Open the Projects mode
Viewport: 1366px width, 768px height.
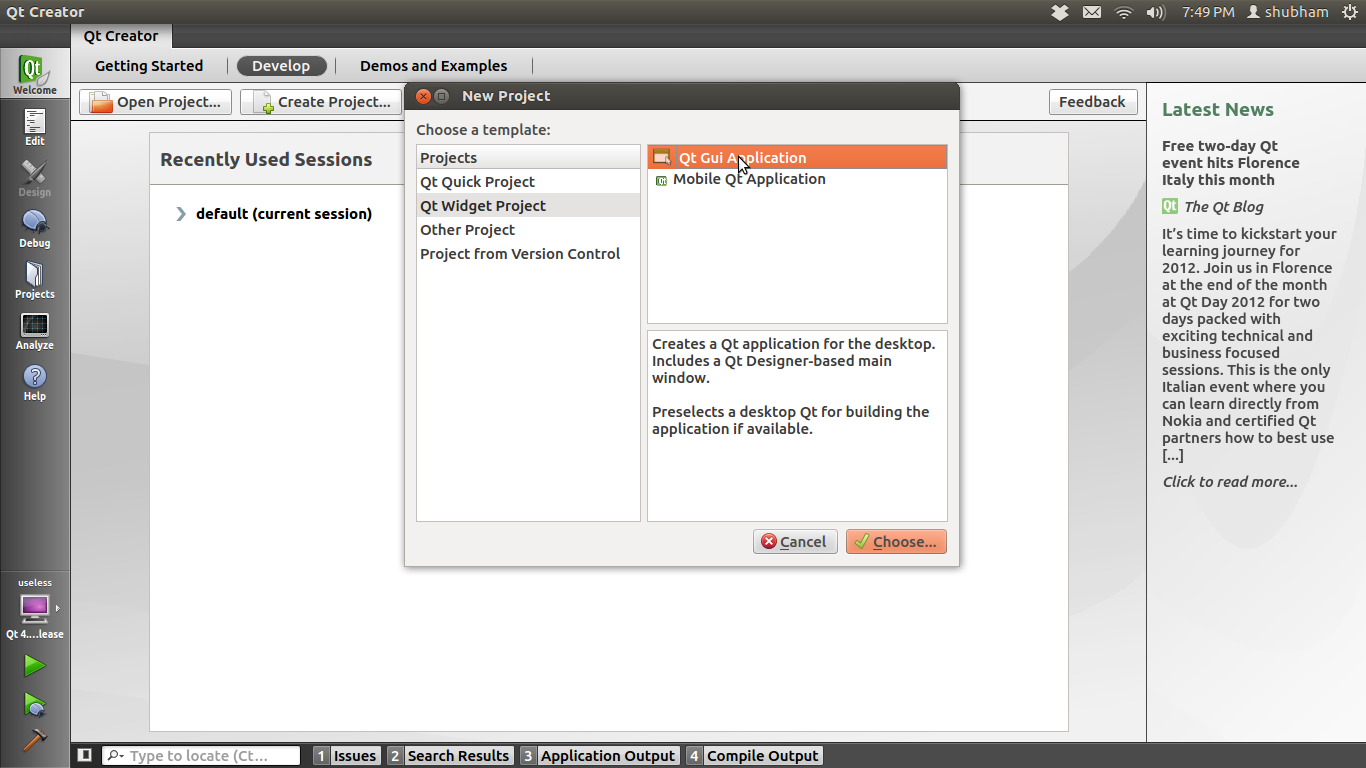pyautogui.click(x=34, y=280)
